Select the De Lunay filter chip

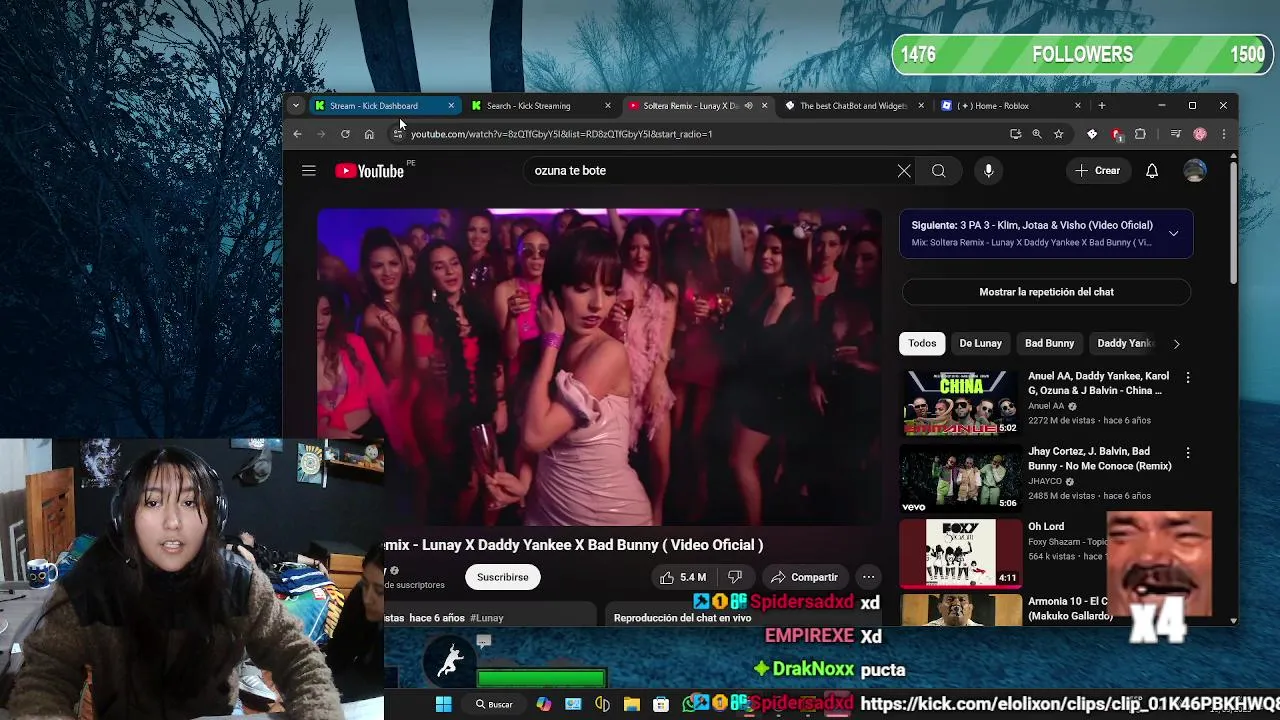point(980,344)
